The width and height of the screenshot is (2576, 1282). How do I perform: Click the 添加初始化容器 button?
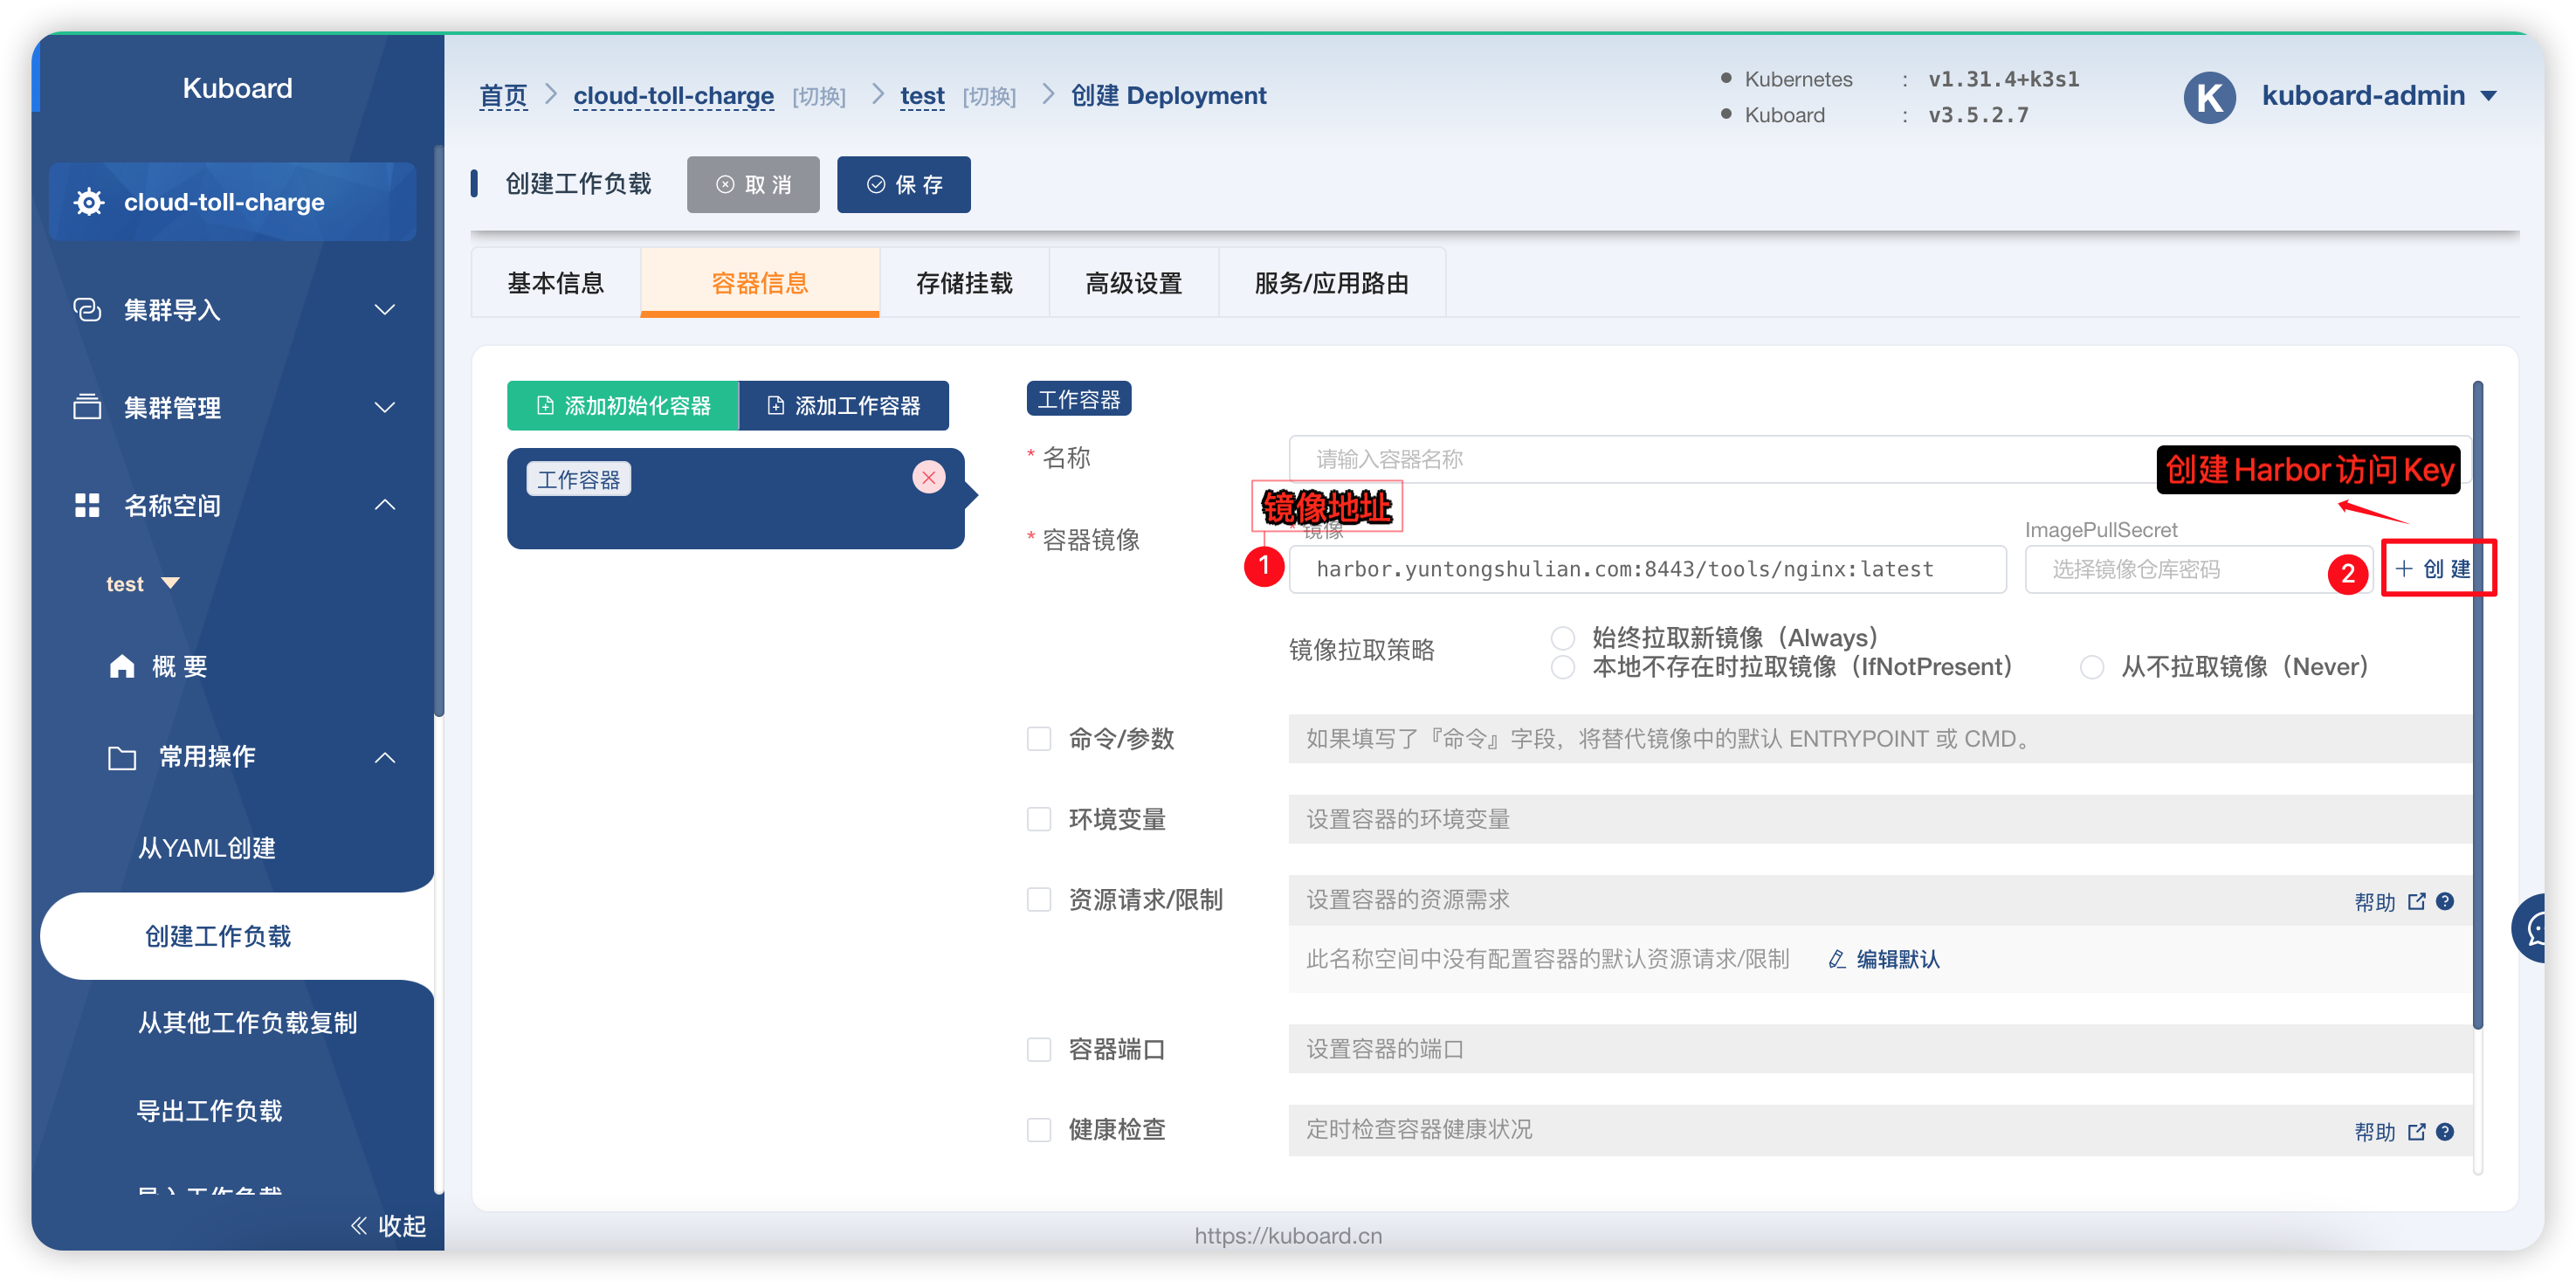(623, 405)
